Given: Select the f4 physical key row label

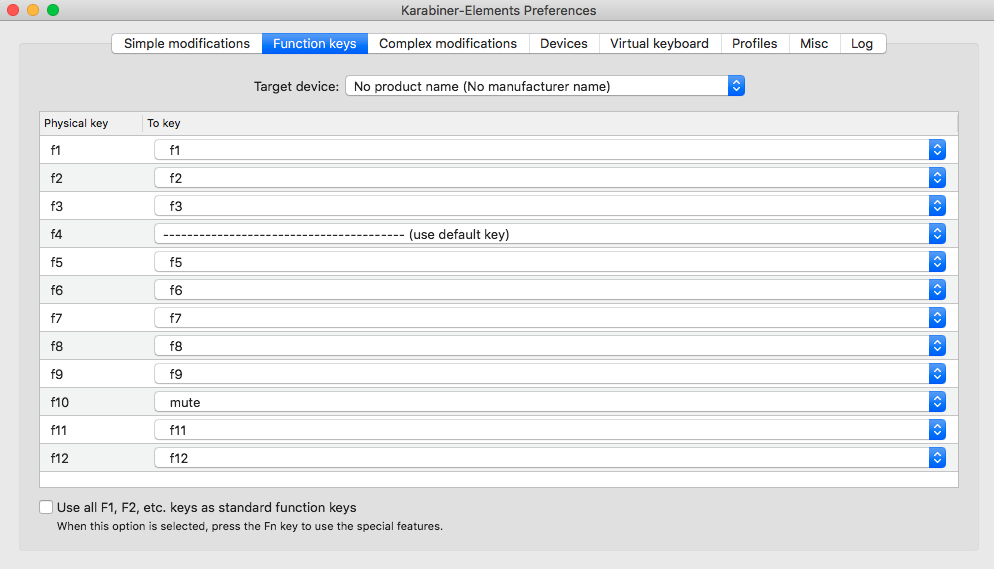Looking at the screenshot, I should tap(56, 234).
